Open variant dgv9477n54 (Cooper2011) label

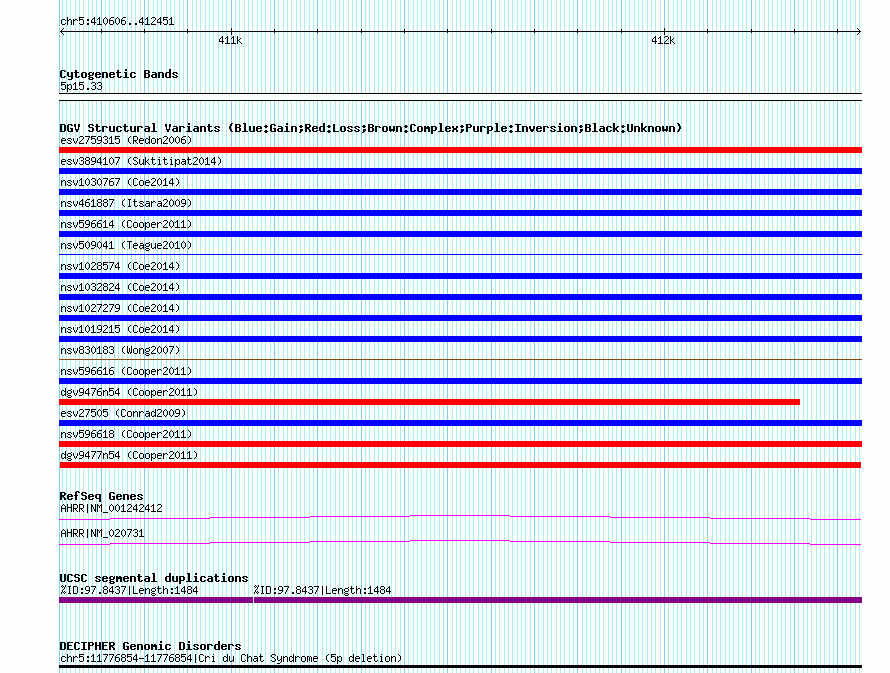[x=129, y=455]
